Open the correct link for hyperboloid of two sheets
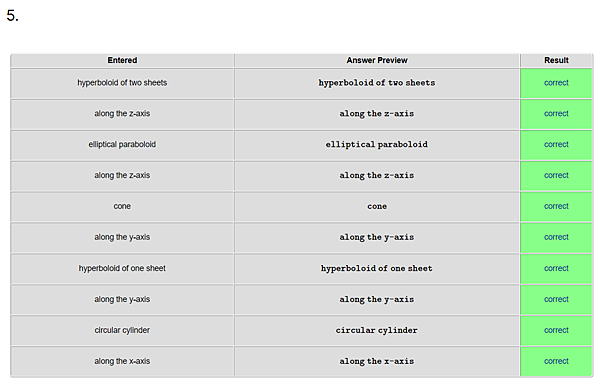 (556, 83)
